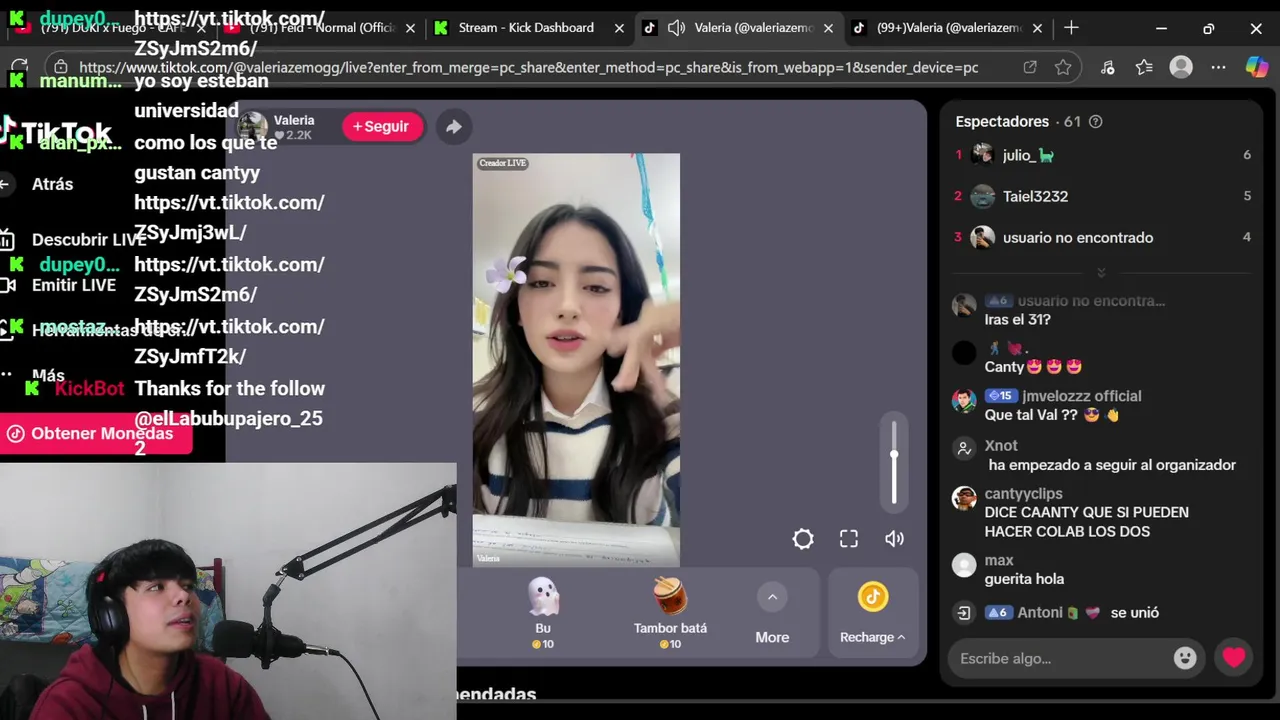1280x720 pixels.
Task: Open jmvelozzz official commenter name
Action: (1082, 396)
